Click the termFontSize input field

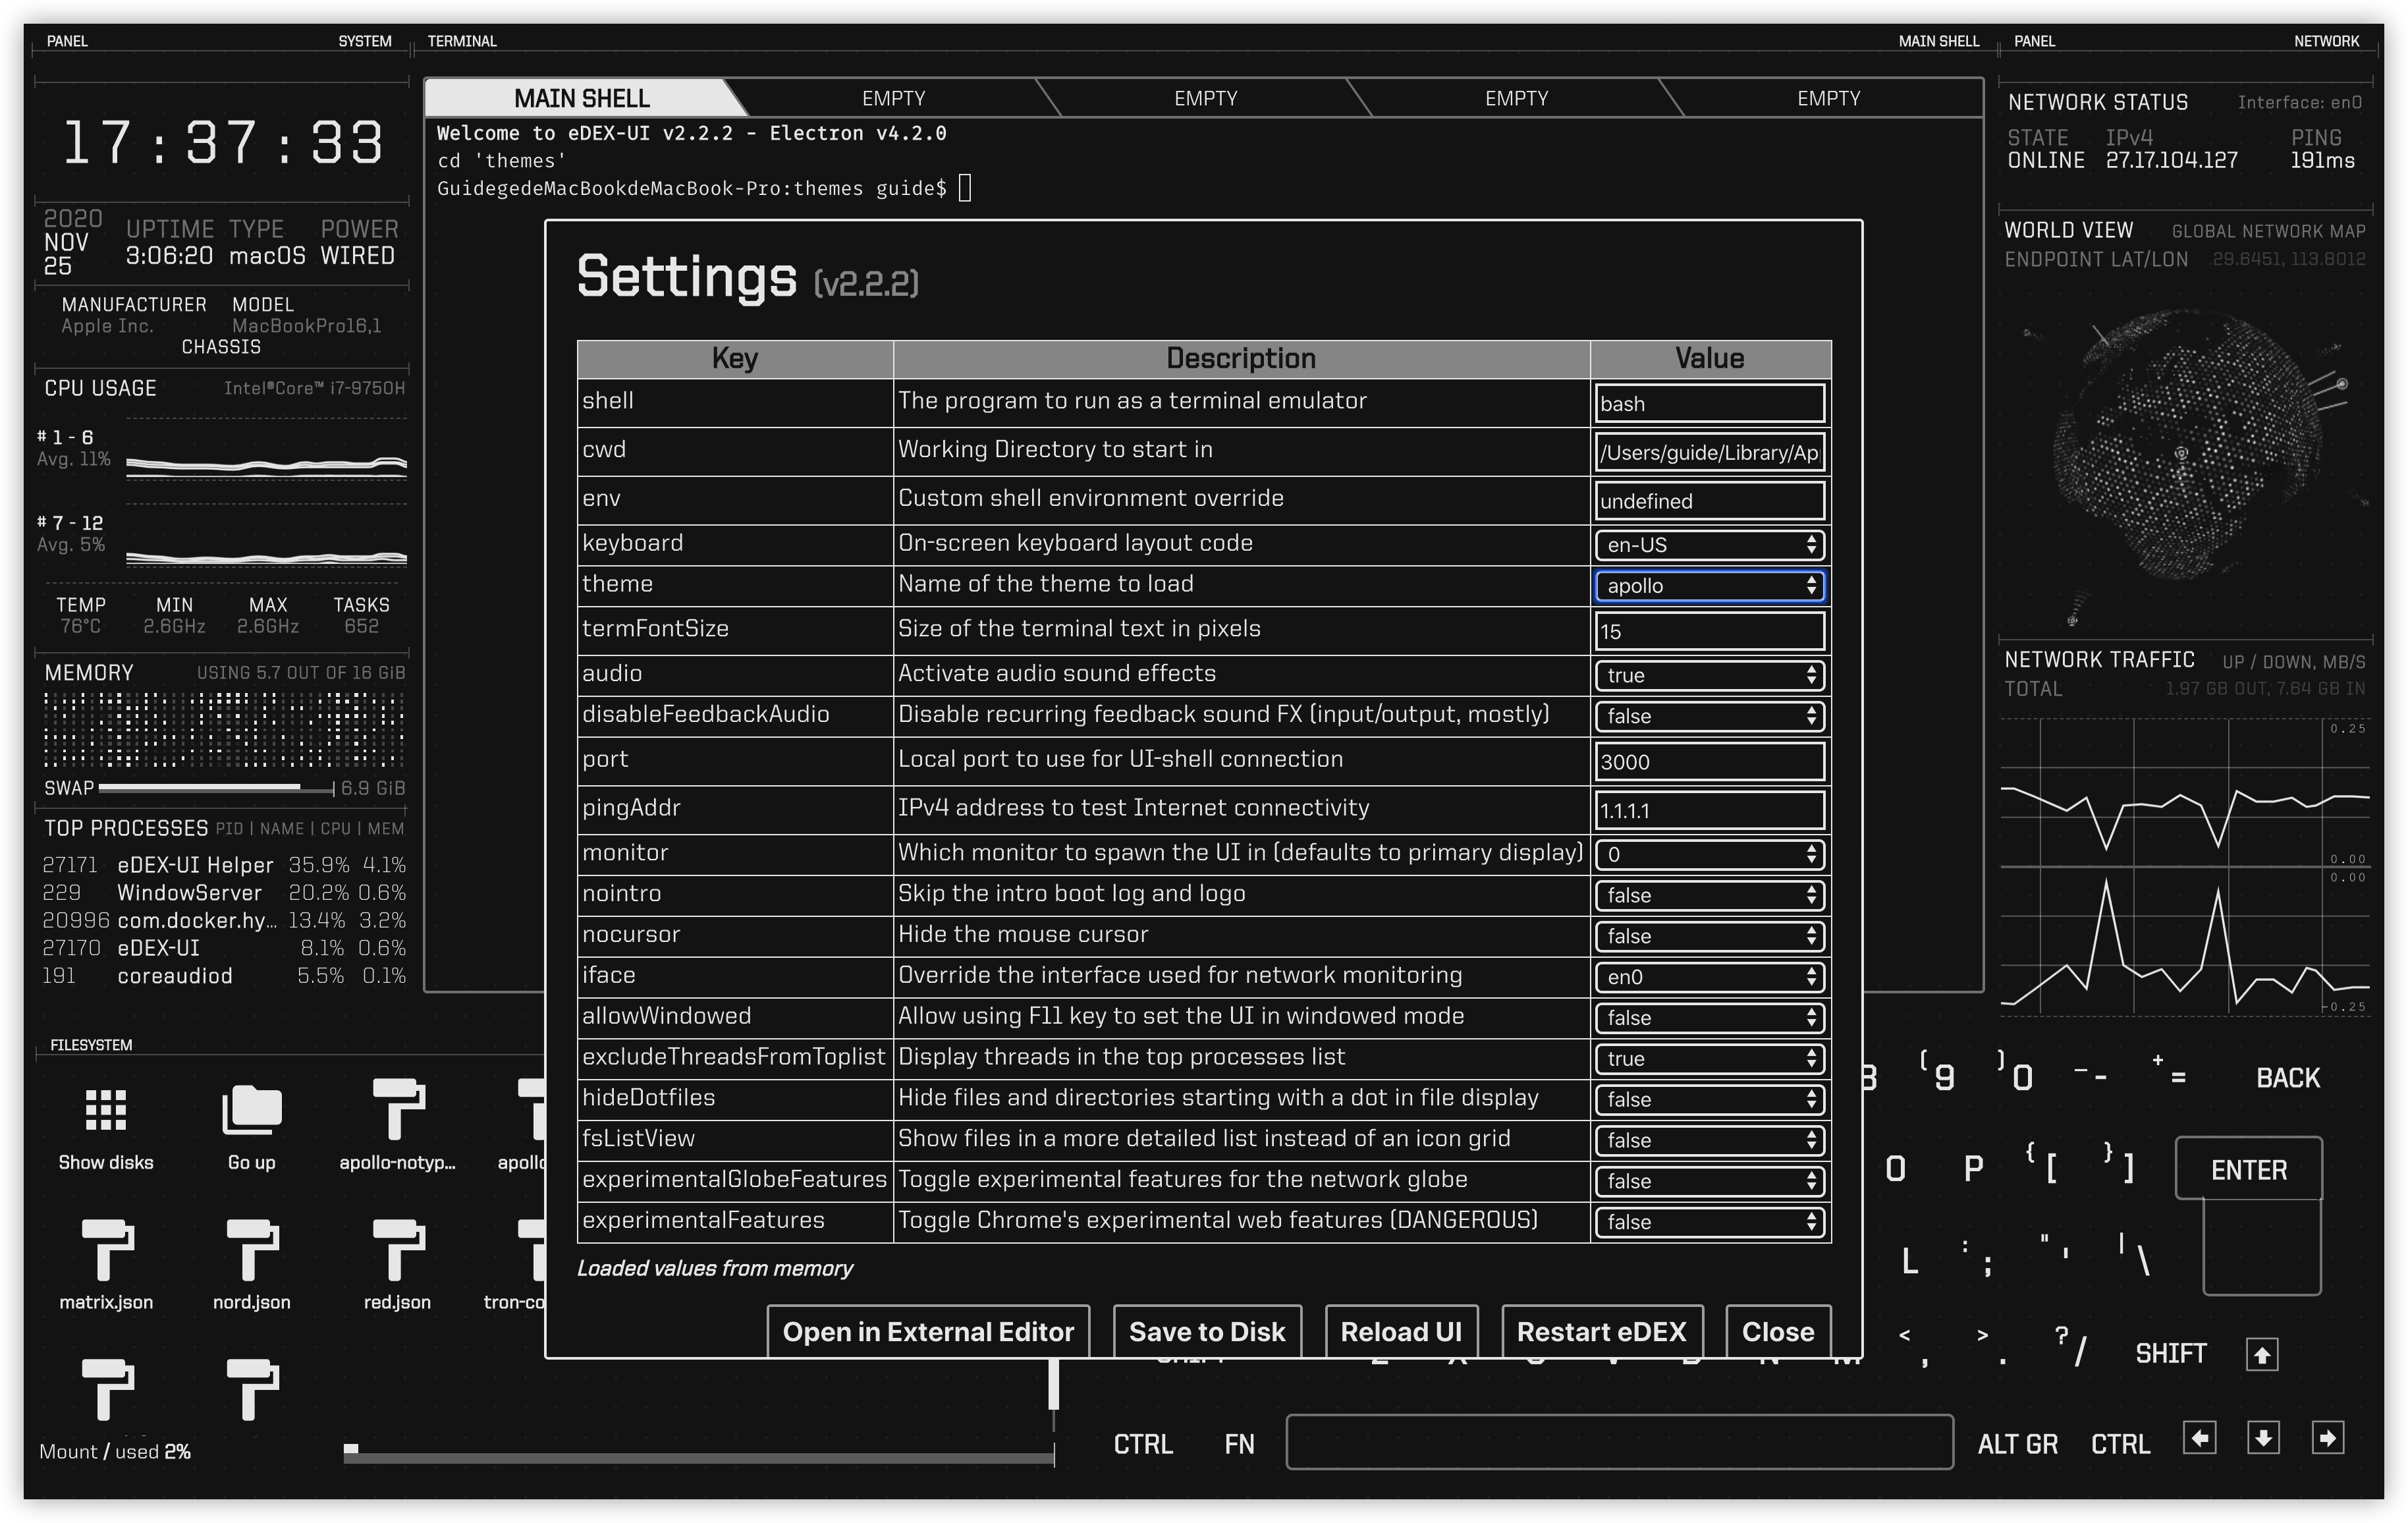[x=1709, y=632]
